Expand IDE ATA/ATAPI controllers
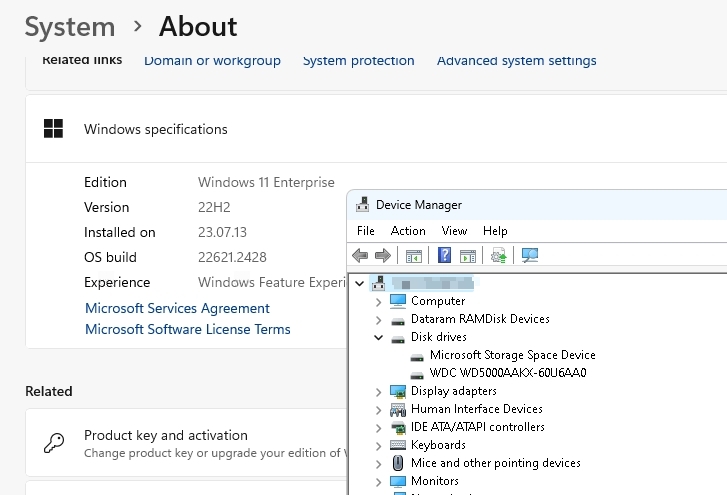 click(x=378, y=428)
